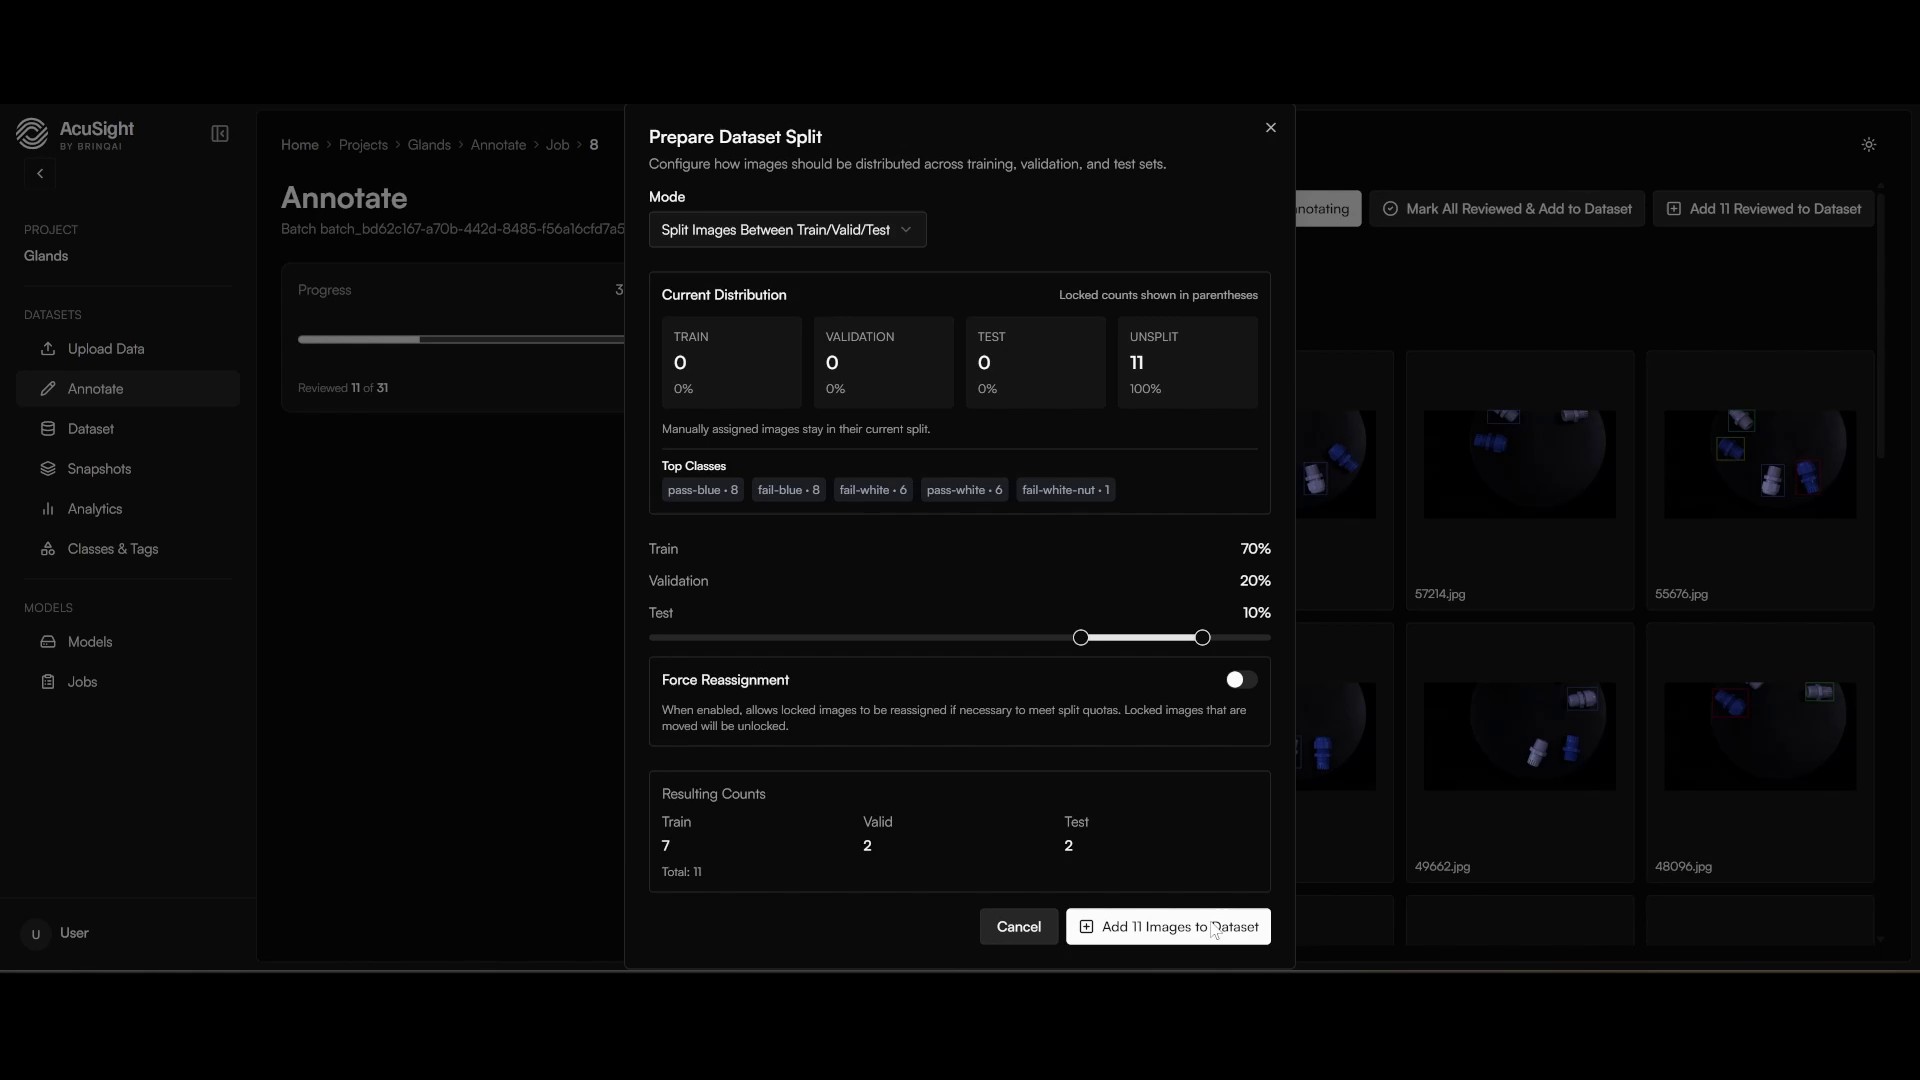Viewport: 1920px width, 1080px height.
Task: Click Projects breadcrumb link
Action: (x=363, y=145)
